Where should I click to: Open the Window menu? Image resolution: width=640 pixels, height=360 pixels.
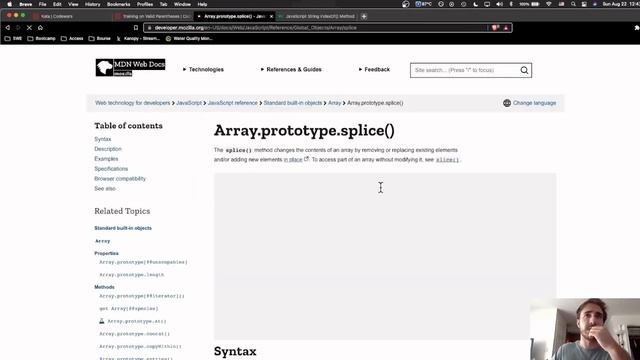click(x=182, y=4)
